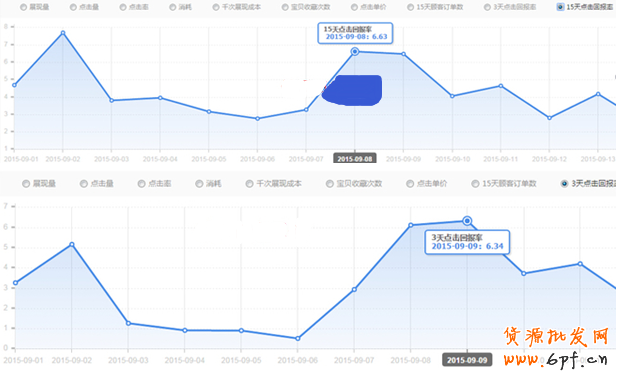Select 15天顾客订单数 radio in lower chart
Screen dimensions: 618x381
coord(476,184)
